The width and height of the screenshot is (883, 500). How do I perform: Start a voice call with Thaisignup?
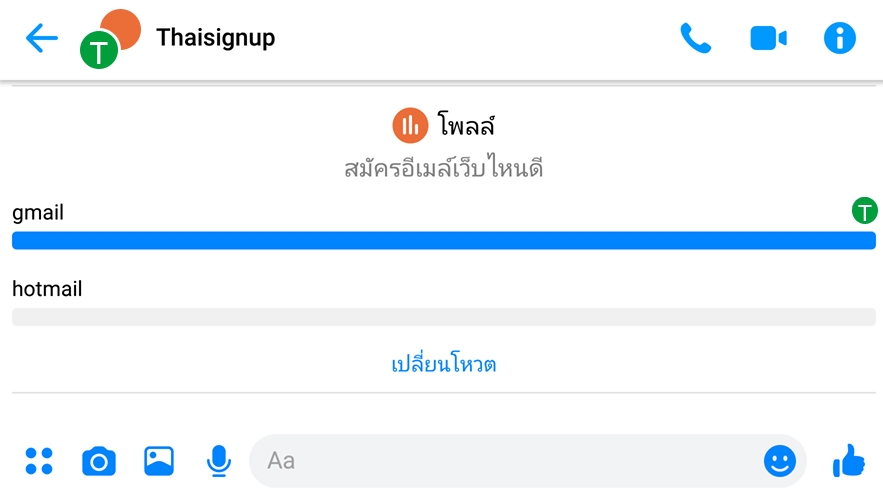[x=695, y=38]
